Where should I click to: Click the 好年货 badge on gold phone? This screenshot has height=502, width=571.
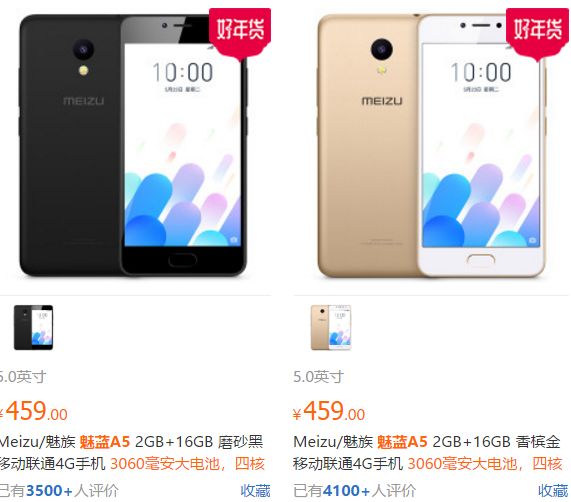coord(537,33)
